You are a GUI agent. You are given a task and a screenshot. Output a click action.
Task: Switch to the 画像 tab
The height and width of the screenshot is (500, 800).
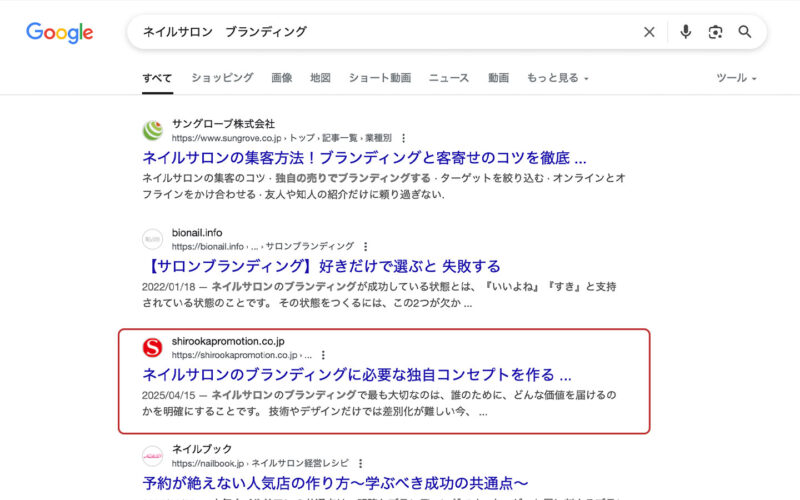point(282,78)
